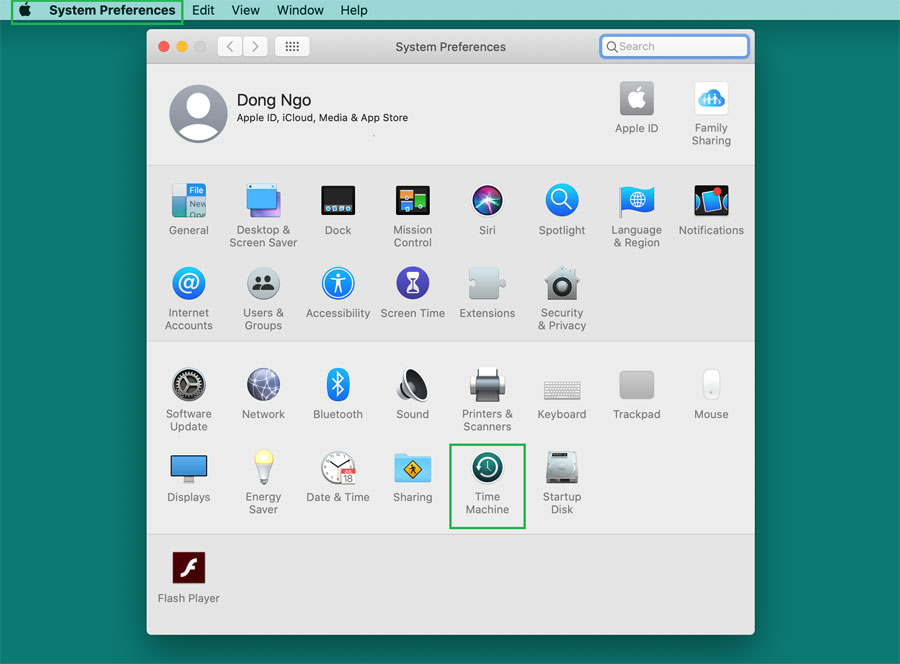Image resolution: width=900 pixels, height=664 pixels.
Task: Open Software Update preferences
Action: [x=188, y=386]
